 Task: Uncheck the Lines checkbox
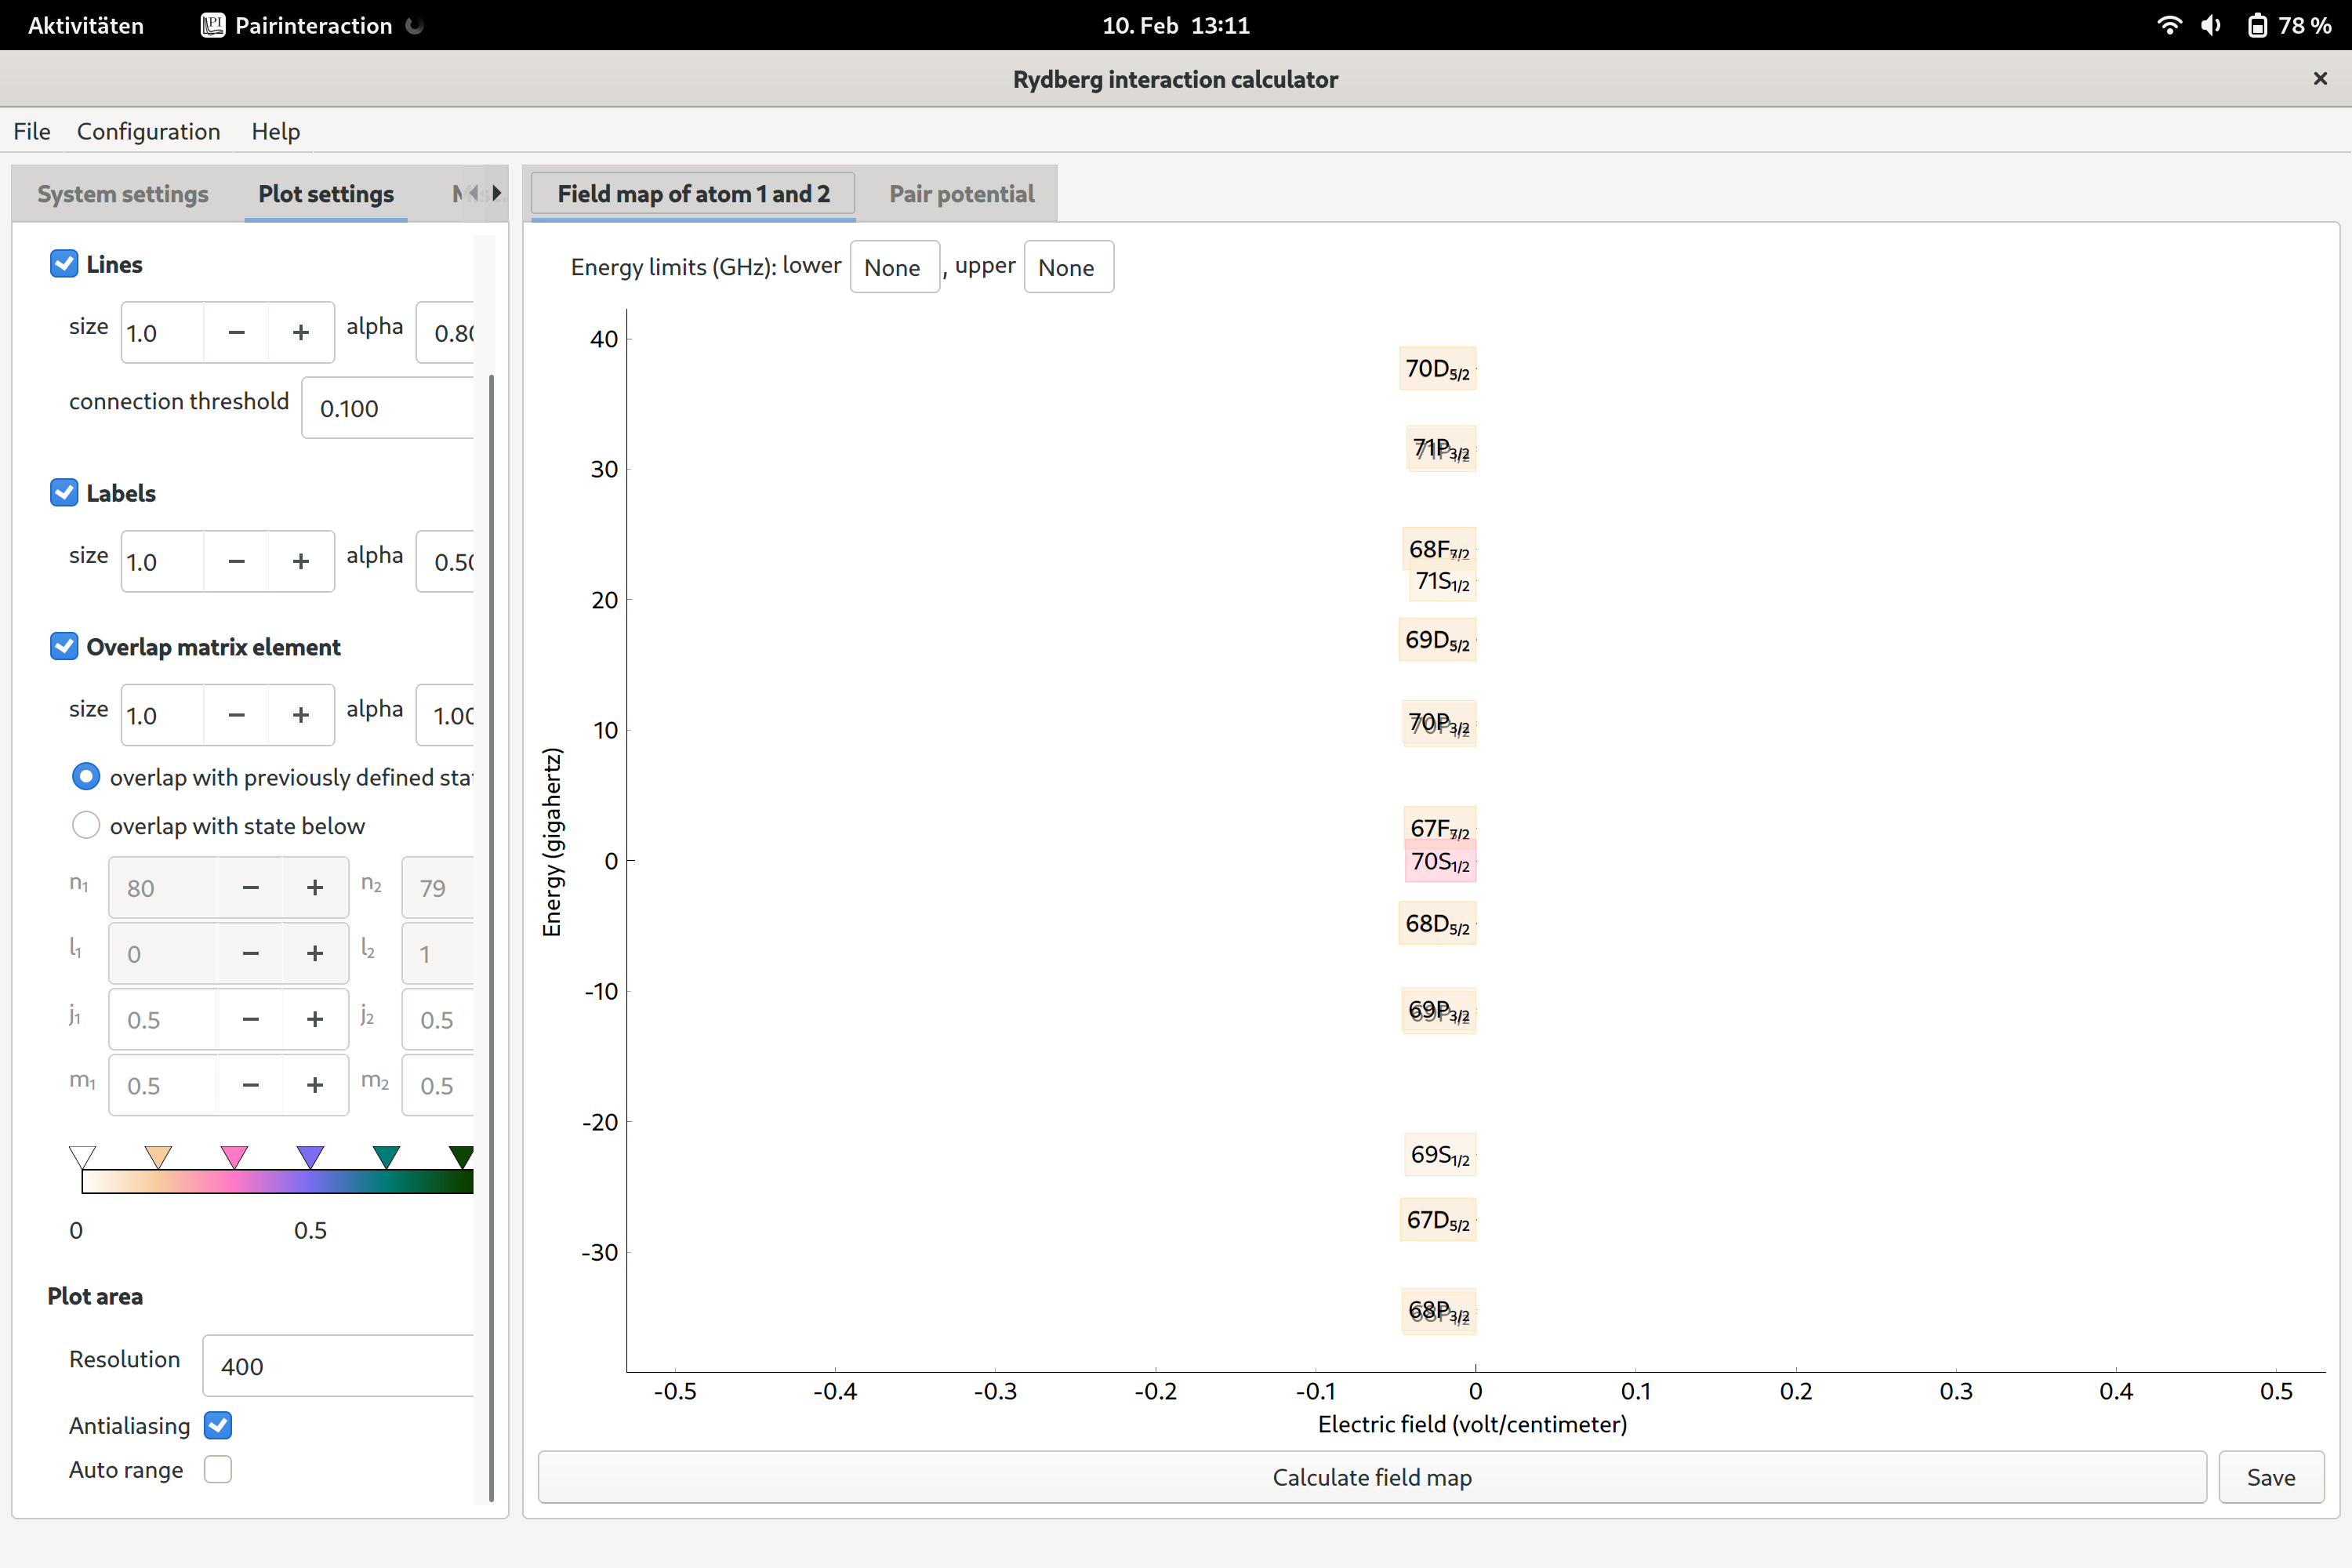click(64, 263)
